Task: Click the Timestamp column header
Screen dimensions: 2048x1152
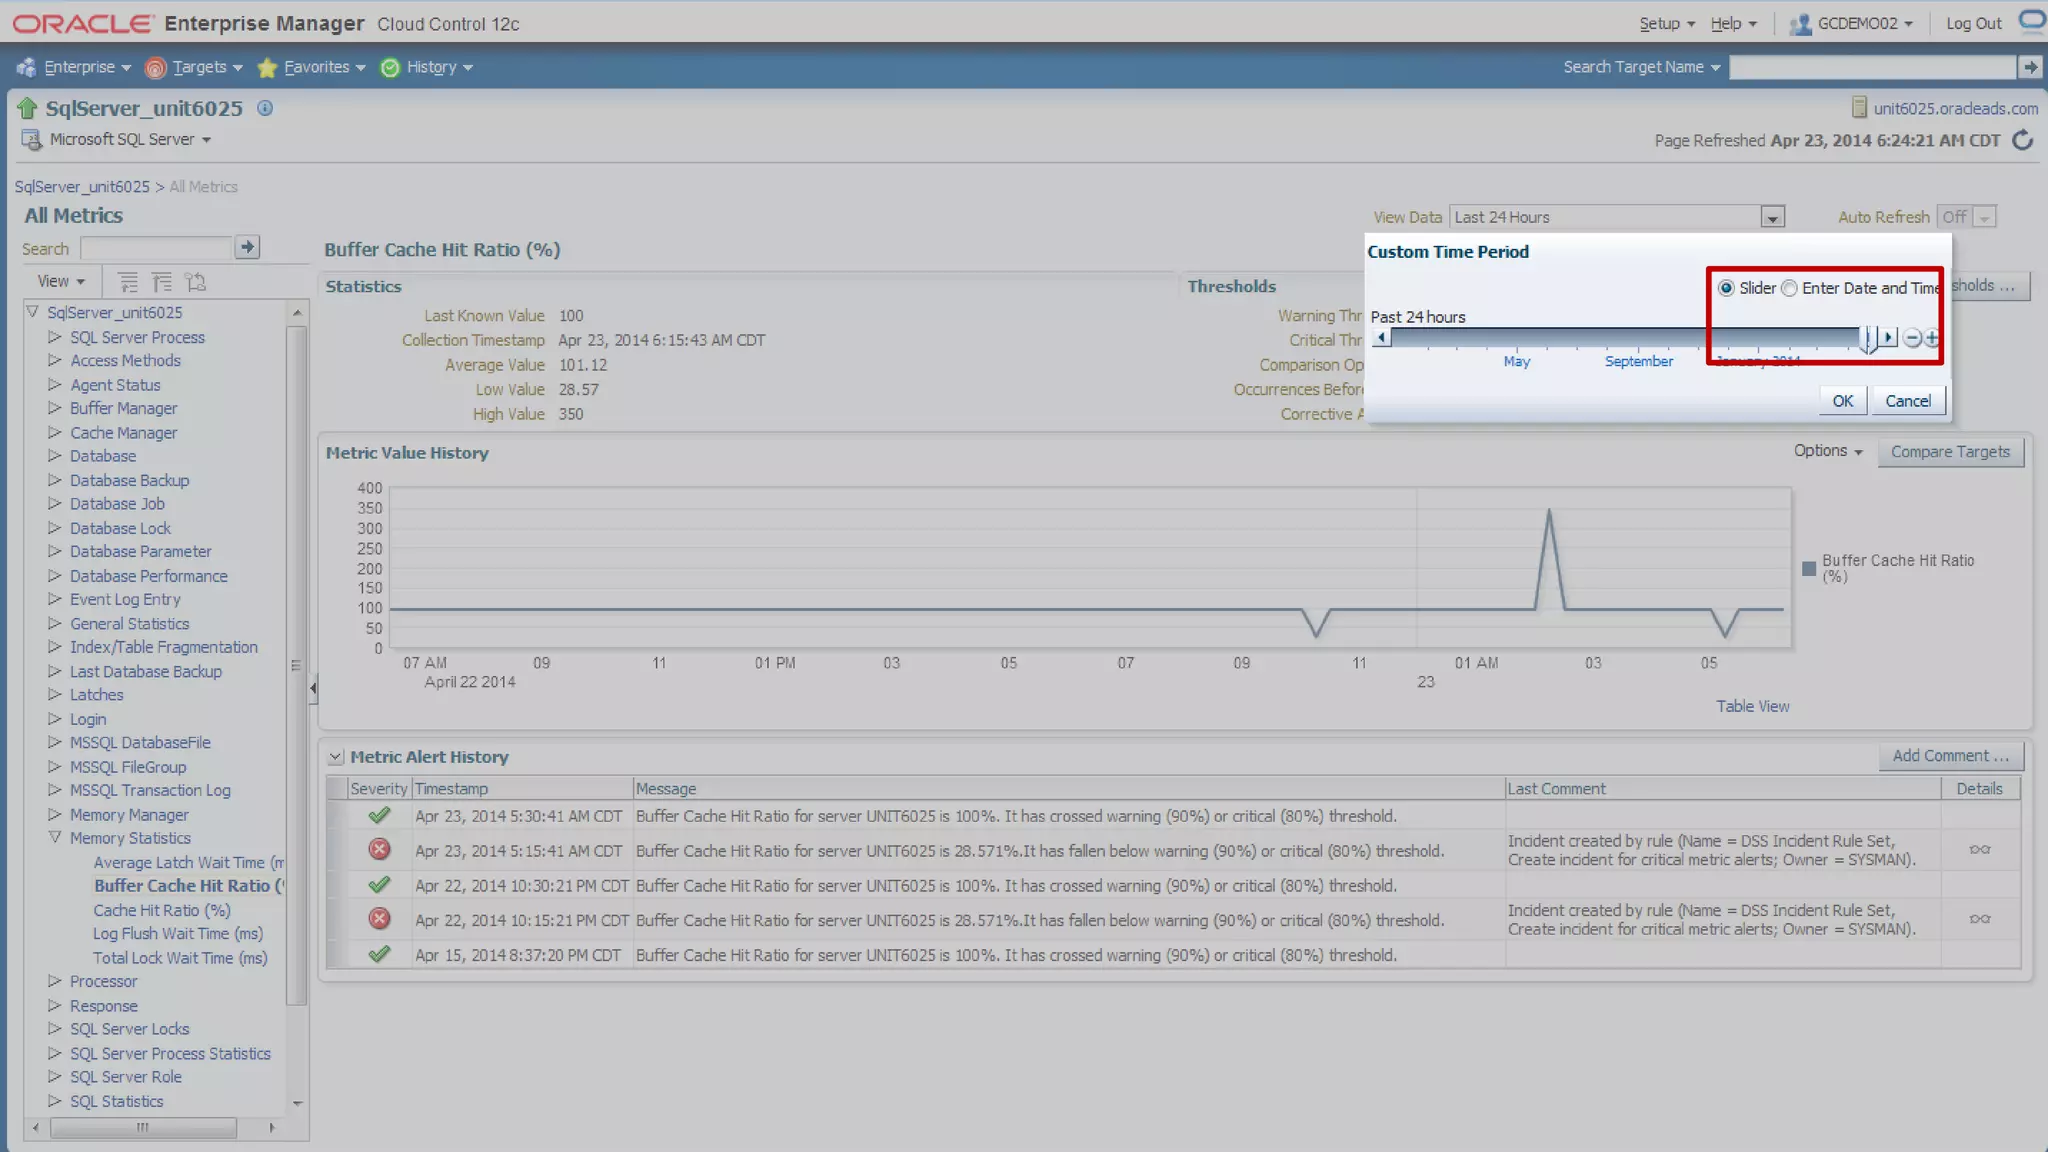Action: click(451, 788)
